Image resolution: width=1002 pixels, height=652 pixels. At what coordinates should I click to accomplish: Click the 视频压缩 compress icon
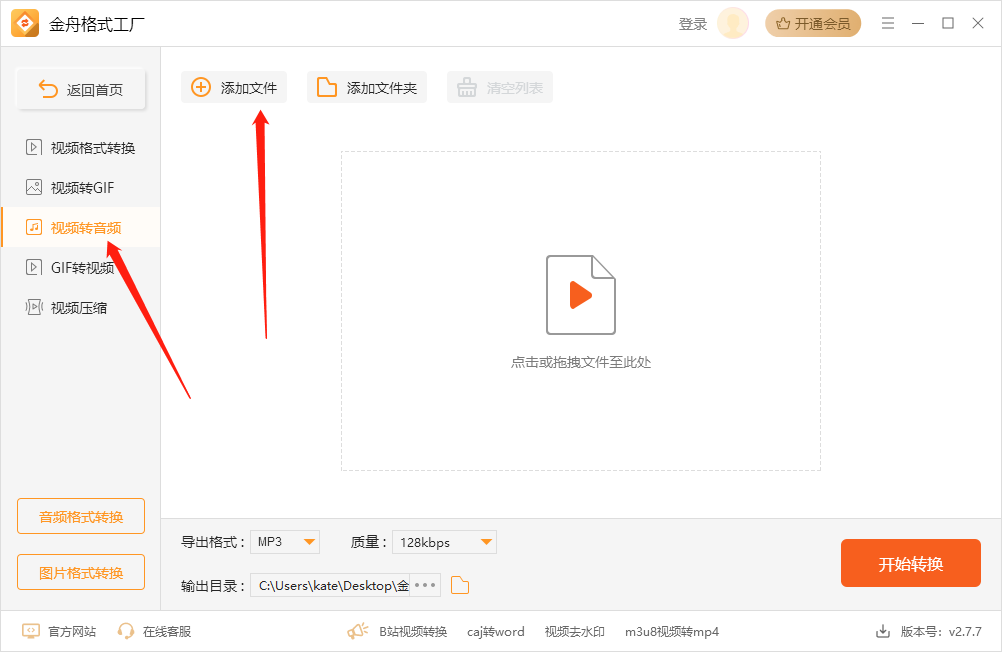click(x=34, y=307)
